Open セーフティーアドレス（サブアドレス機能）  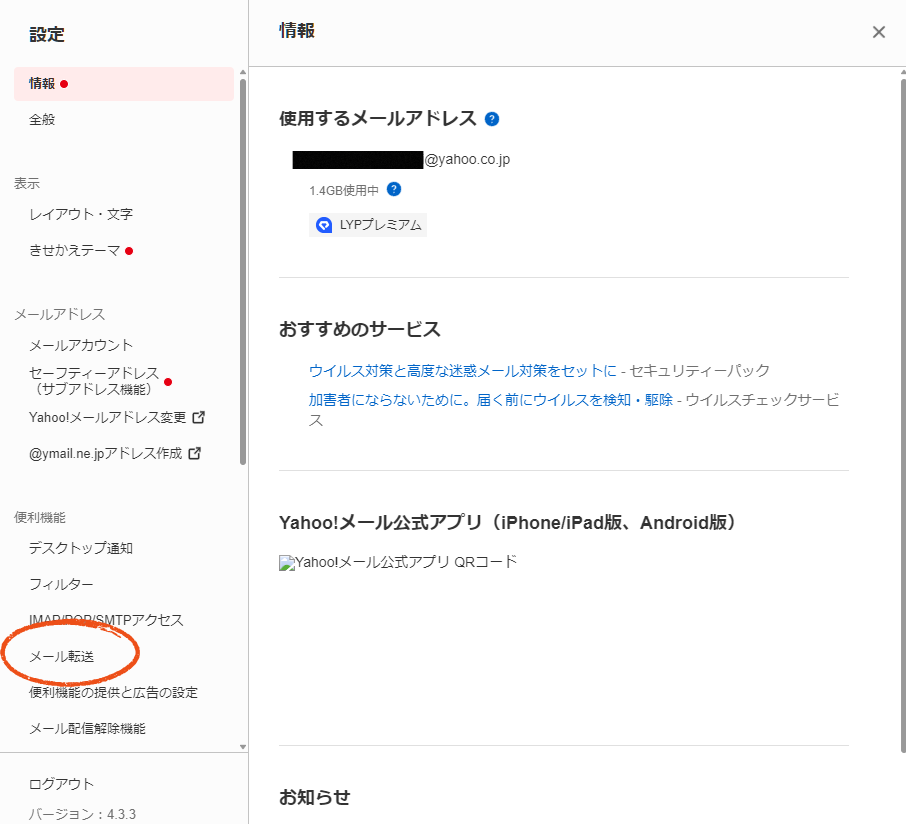click(x=94, y=381)
